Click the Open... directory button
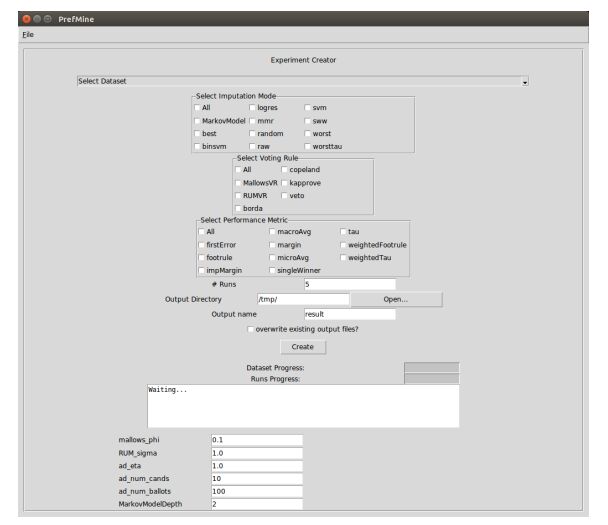608x525 pixels. [x=396, y=299]
